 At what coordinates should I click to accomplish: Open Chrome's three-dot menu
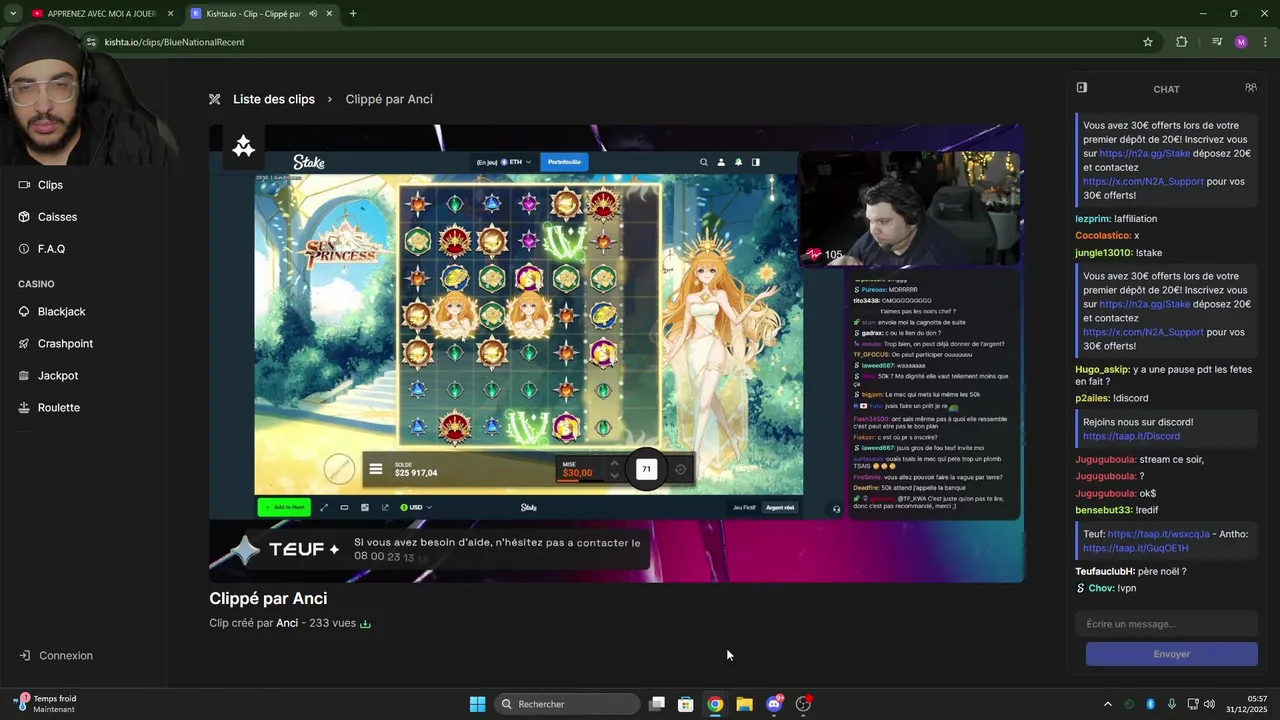pyautogui.click(x=1266, y=42)
